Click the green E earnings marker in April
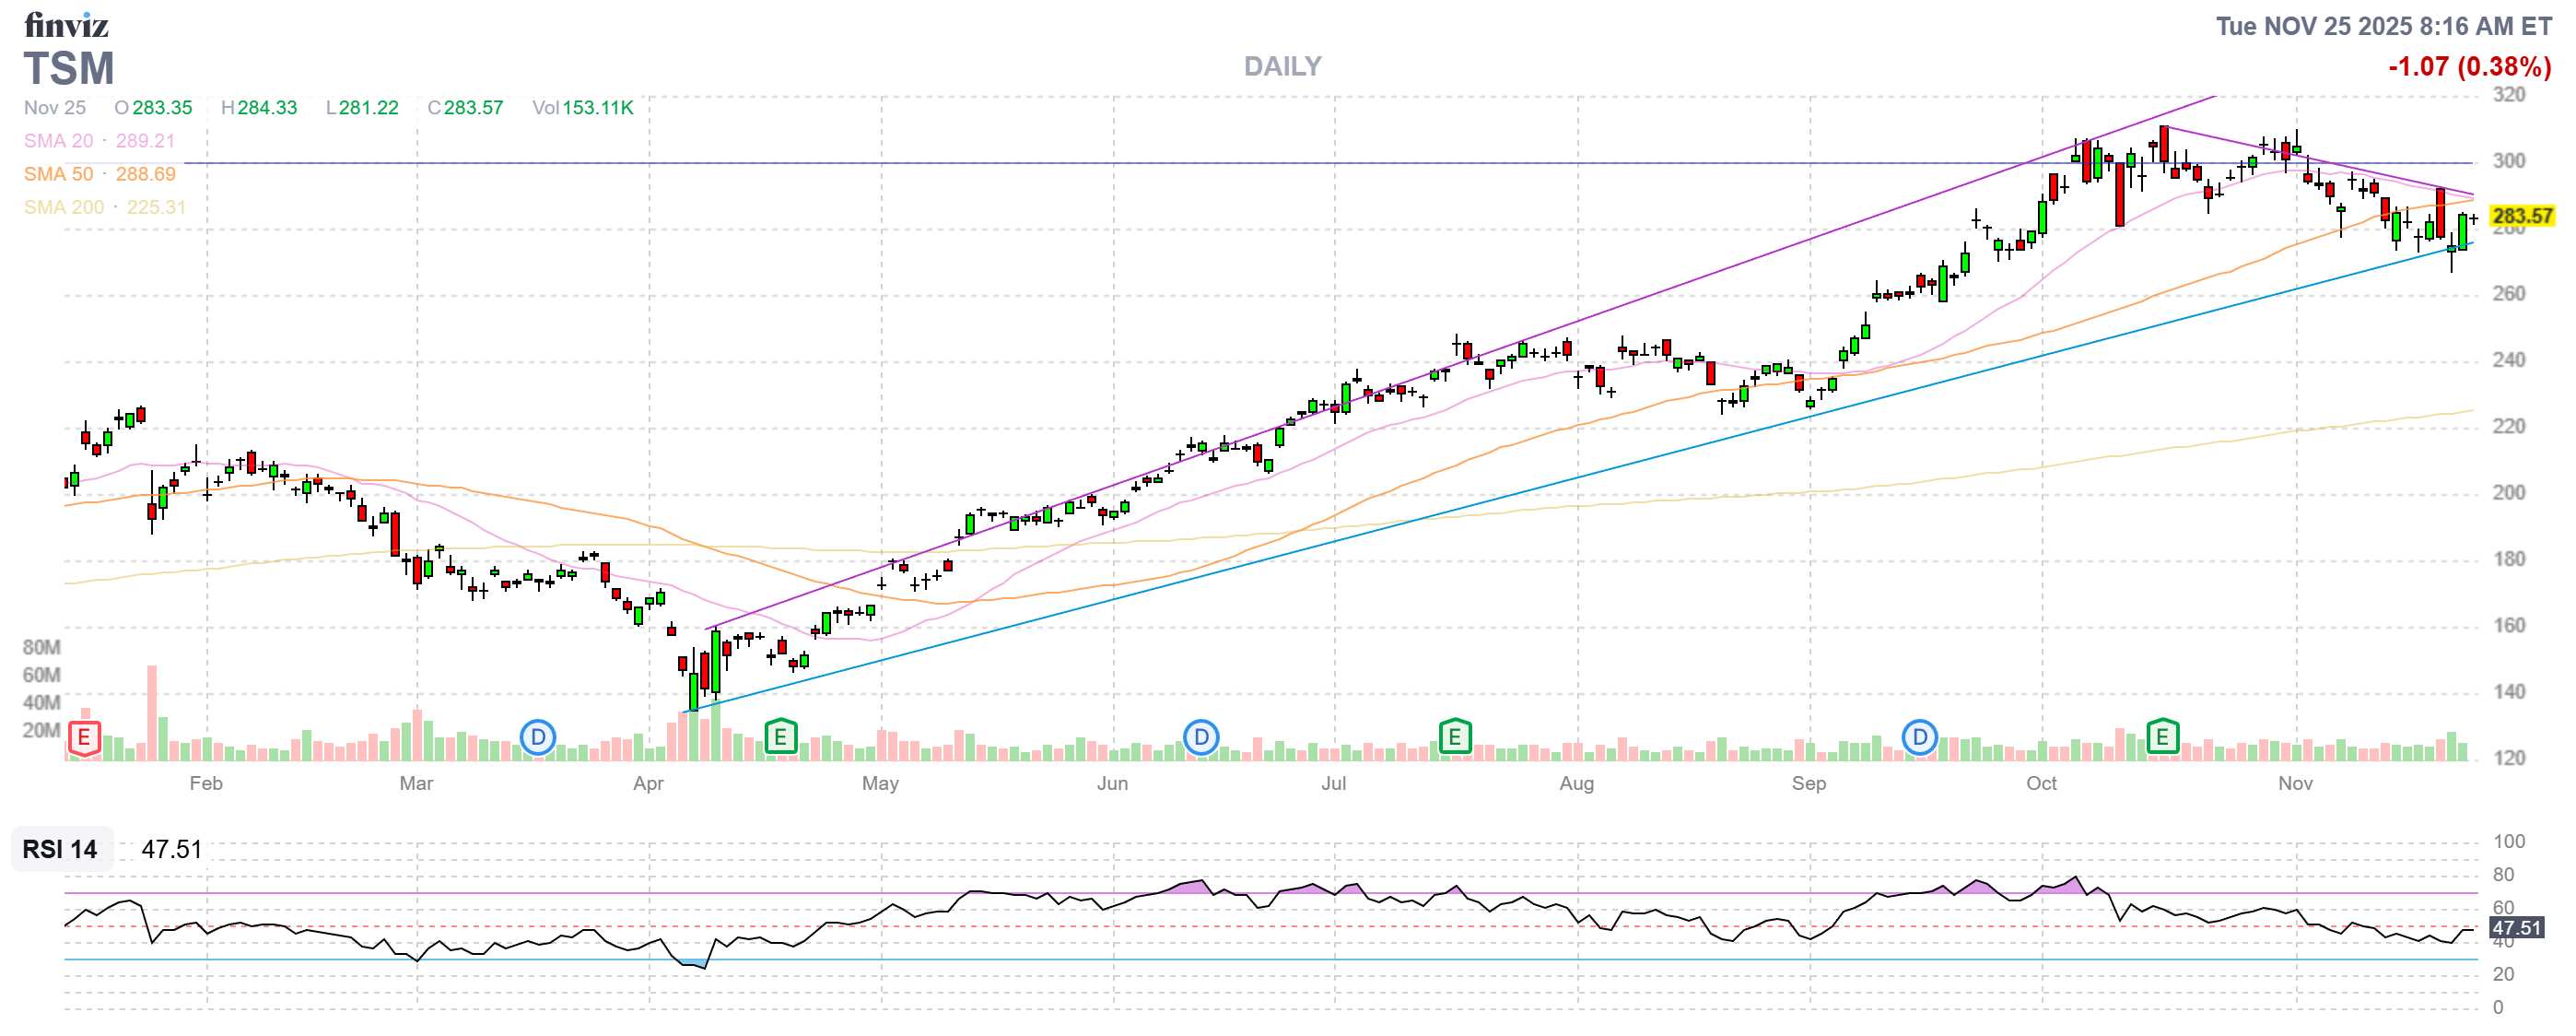Screen dimensions: 2576x1036 click(779, 737)
